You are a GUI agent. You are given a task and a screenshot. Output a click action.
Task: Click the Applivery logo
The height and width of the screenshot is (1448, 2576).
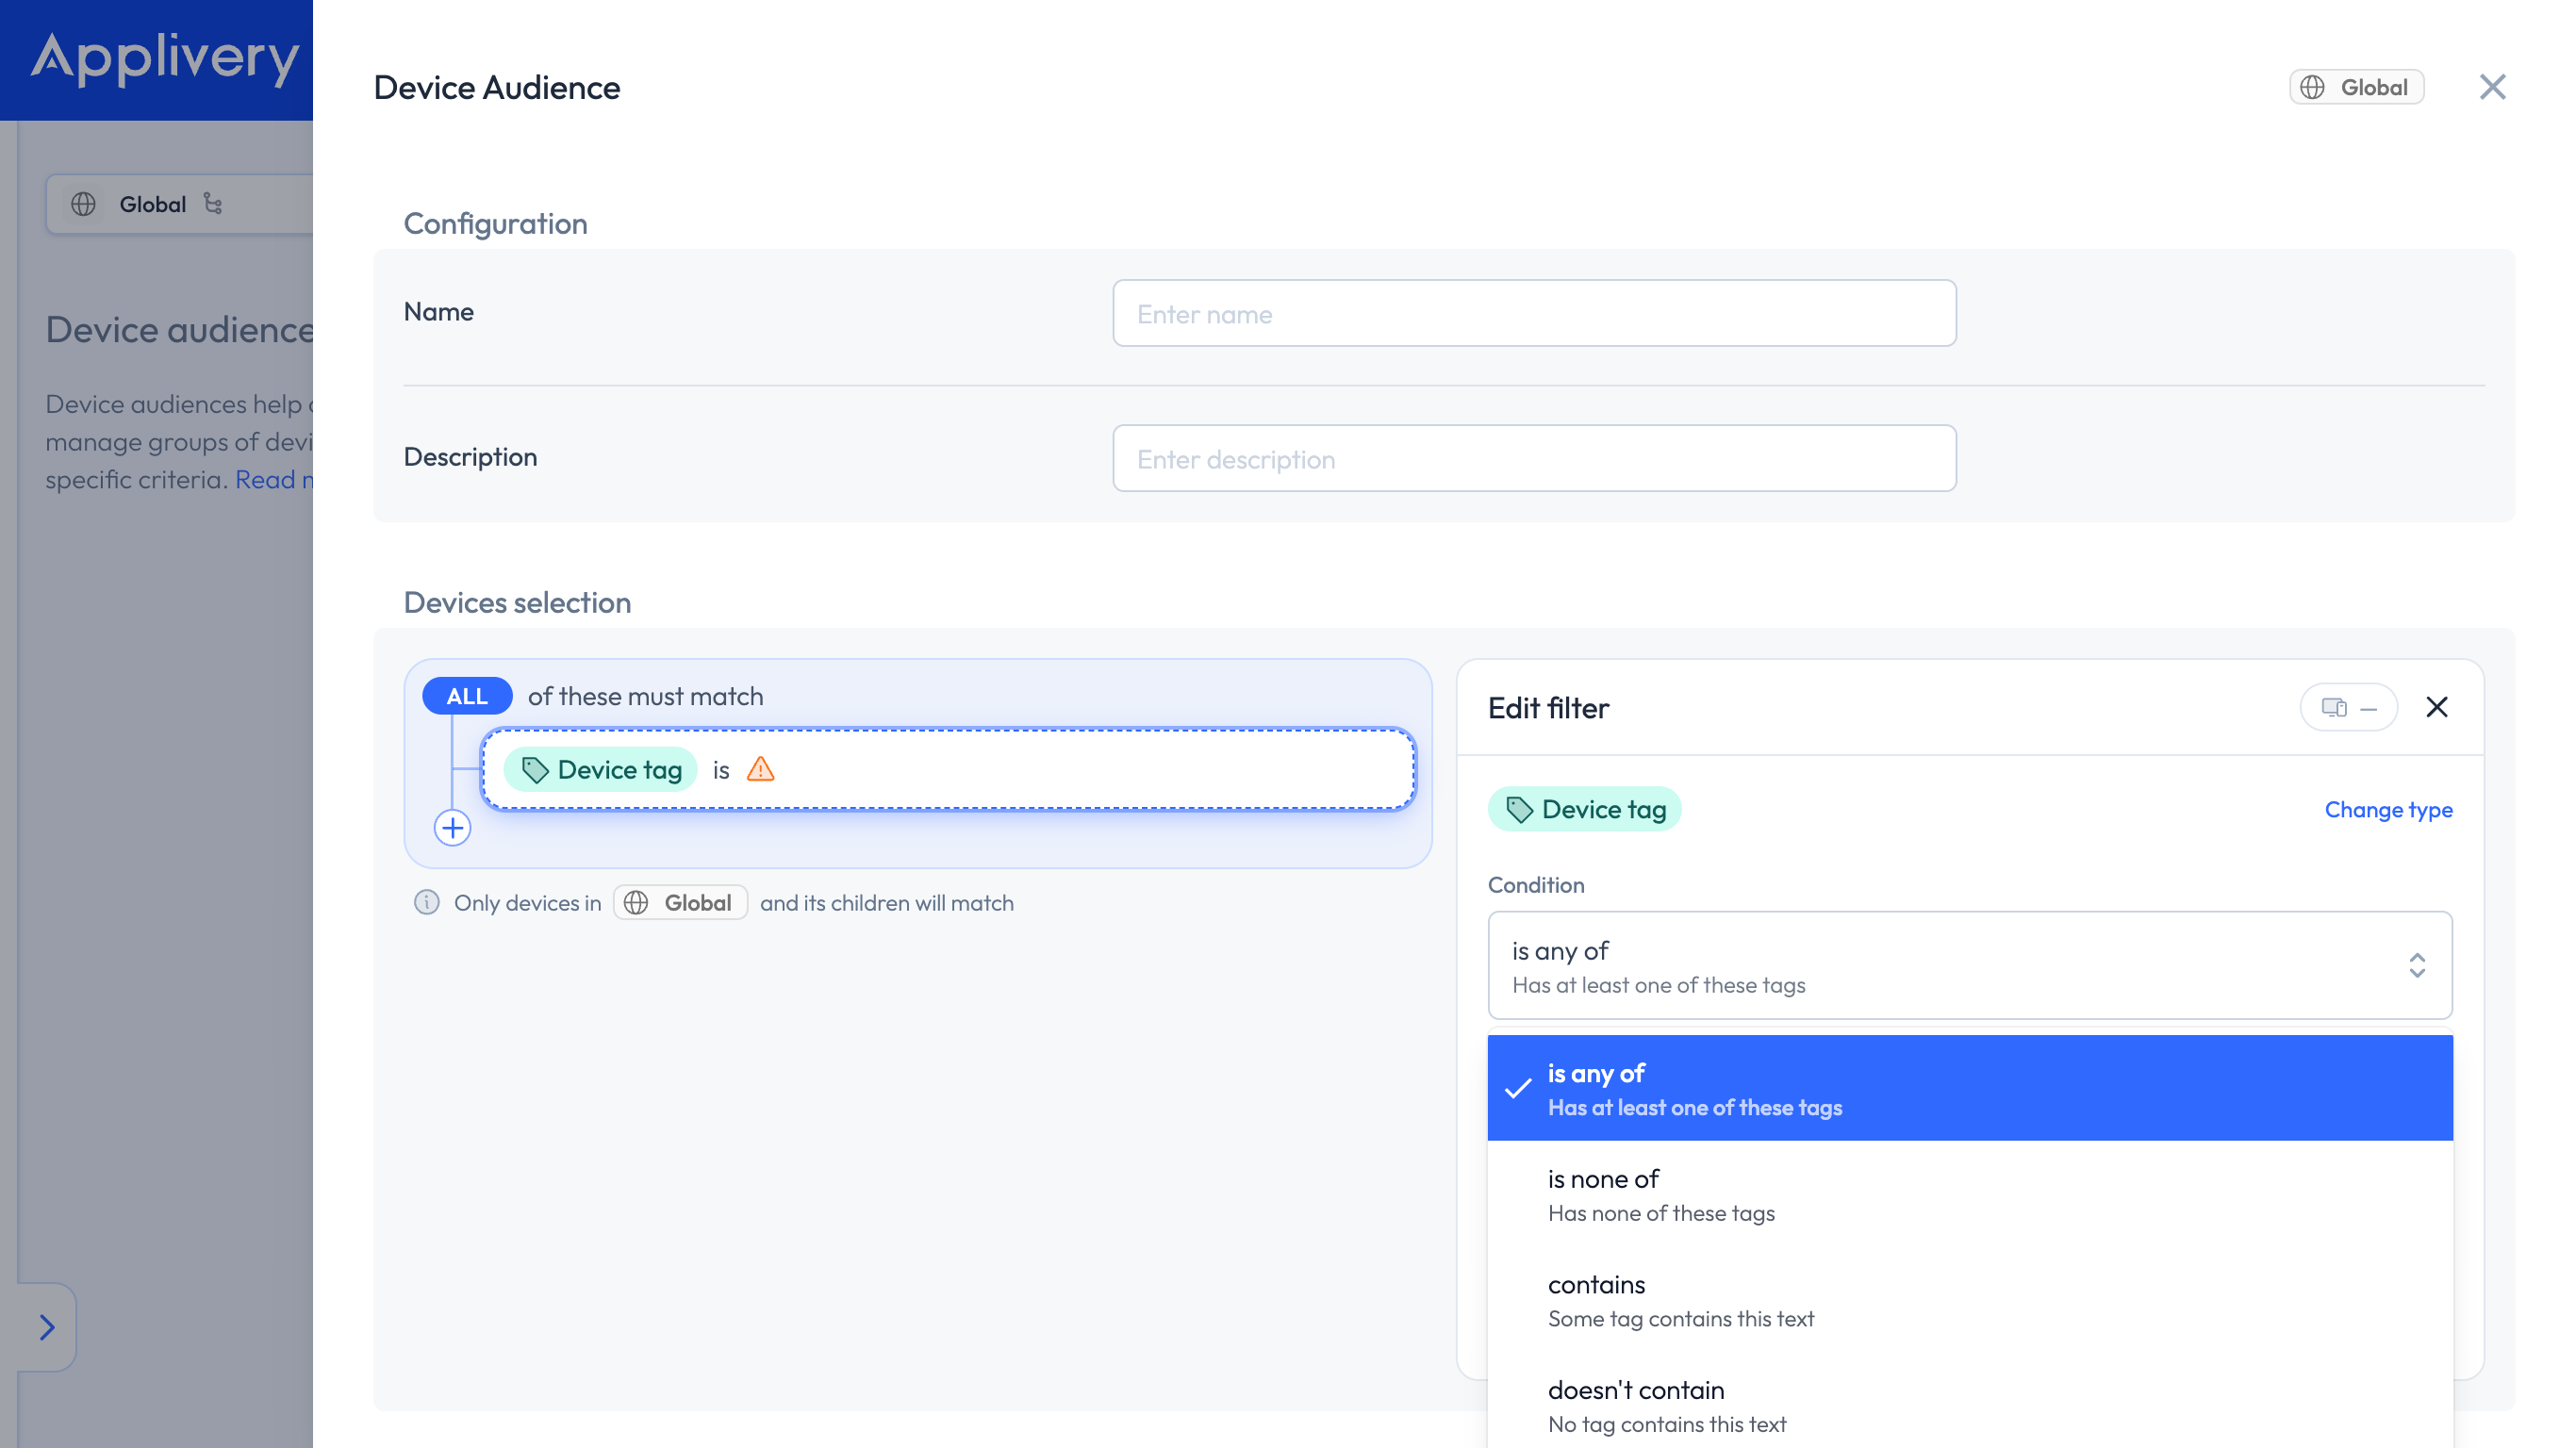click(165, 57)
